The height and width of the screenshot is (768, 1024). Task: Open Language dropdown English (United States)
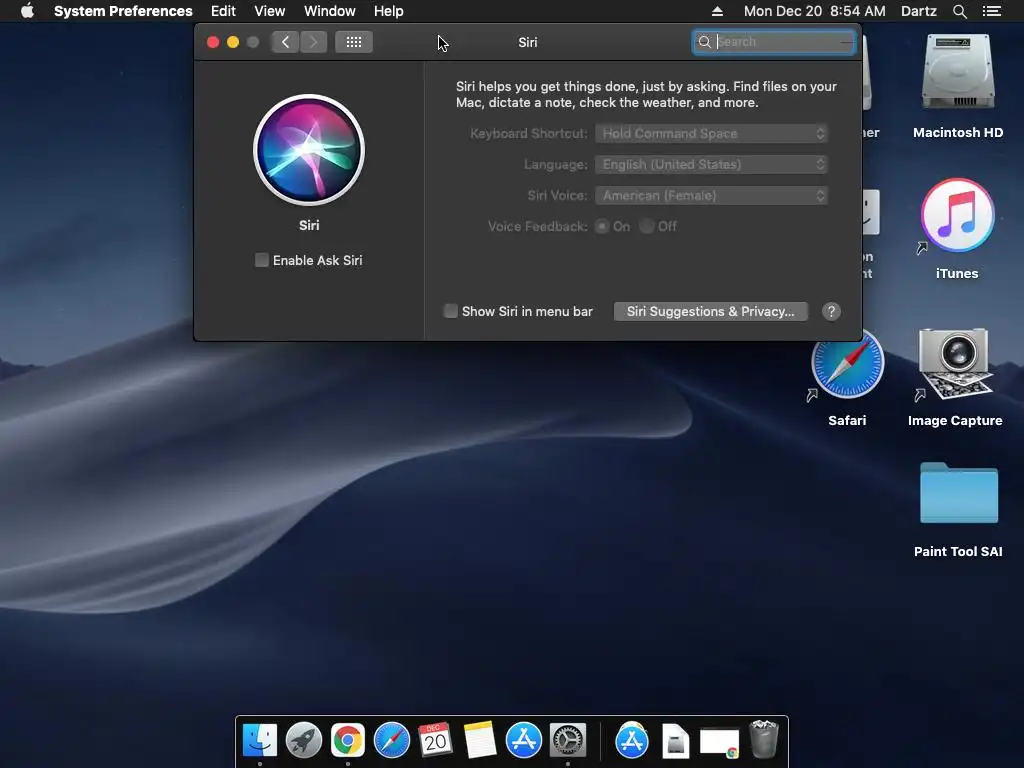coord(711,164)
